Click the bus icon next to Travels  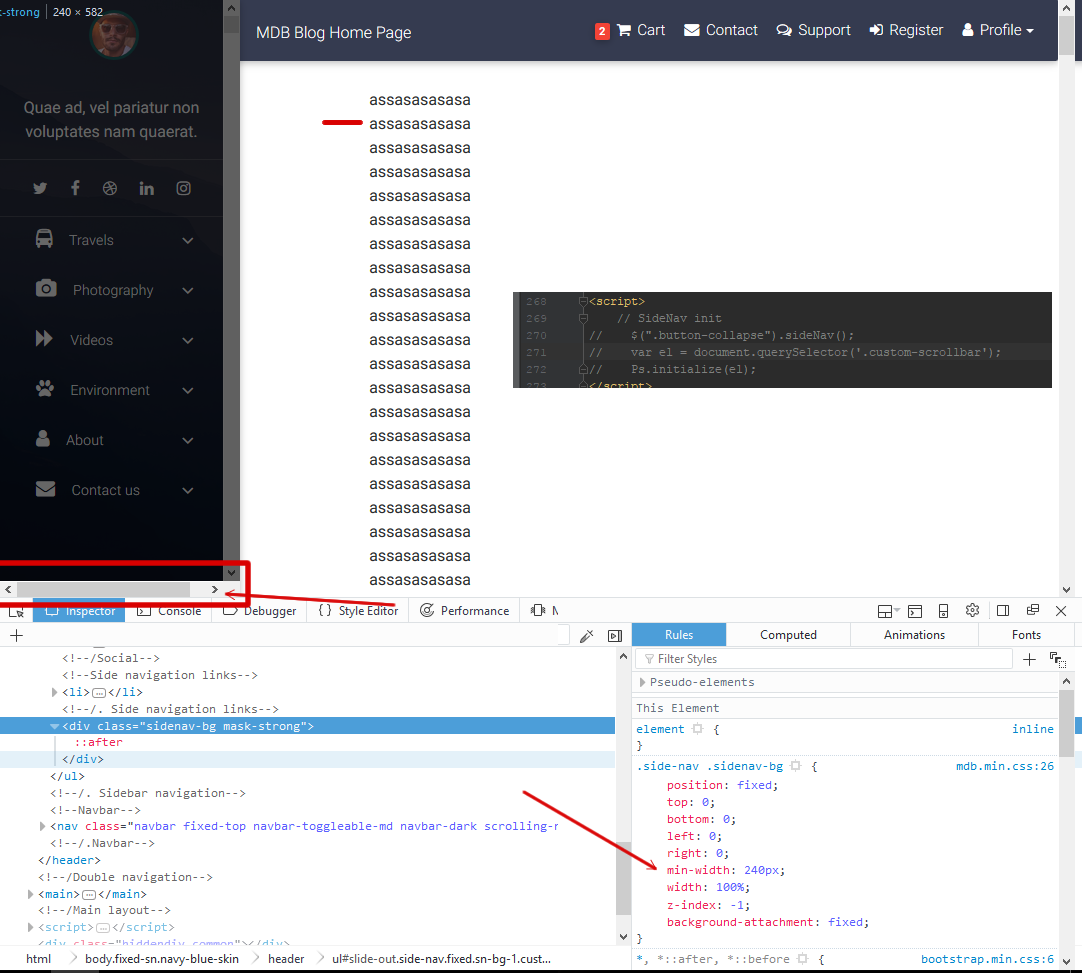pos(44,239)
